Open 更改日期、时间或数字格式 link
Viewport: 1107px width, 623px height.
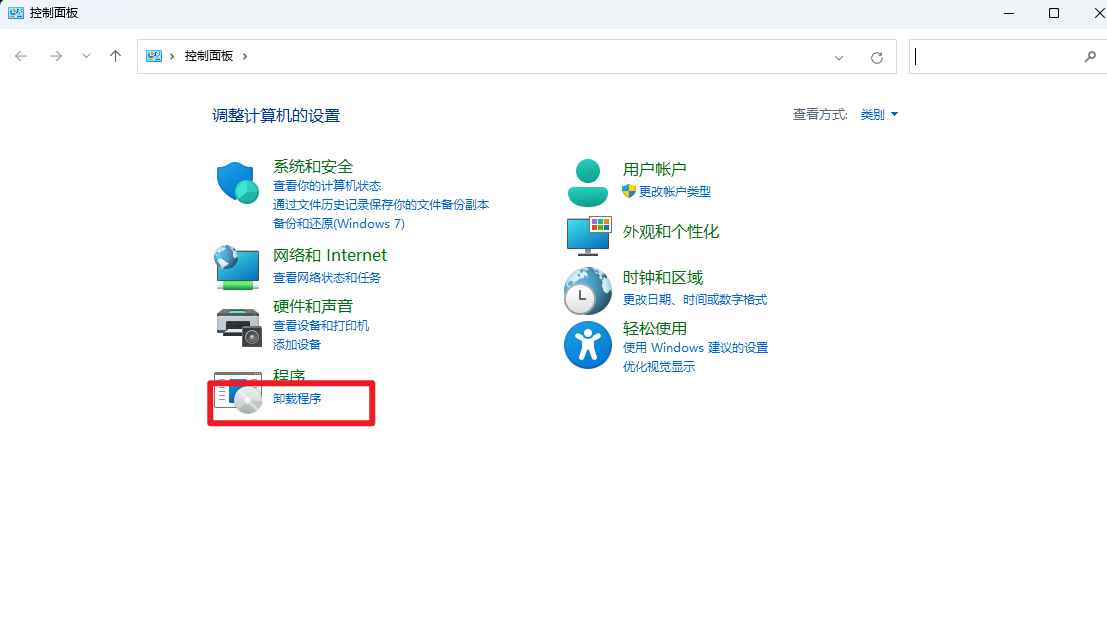click(695, 299)
